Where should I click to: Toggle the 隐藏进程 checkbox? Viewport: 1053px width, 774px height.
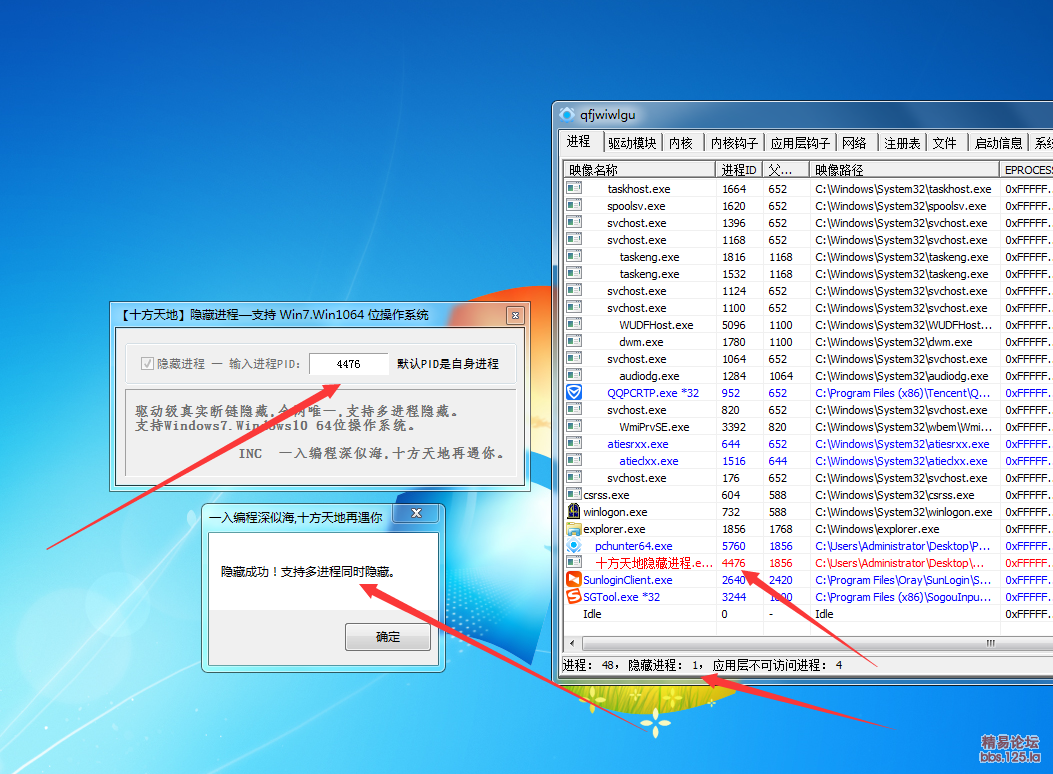pyautogui.click(x=148, y=364)
